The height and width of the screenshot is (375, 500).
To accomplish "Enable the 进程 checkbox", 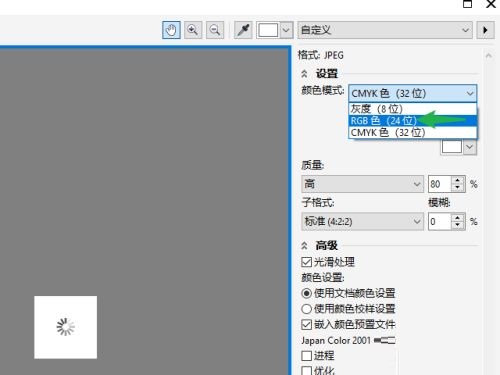I will coord(306,356).
